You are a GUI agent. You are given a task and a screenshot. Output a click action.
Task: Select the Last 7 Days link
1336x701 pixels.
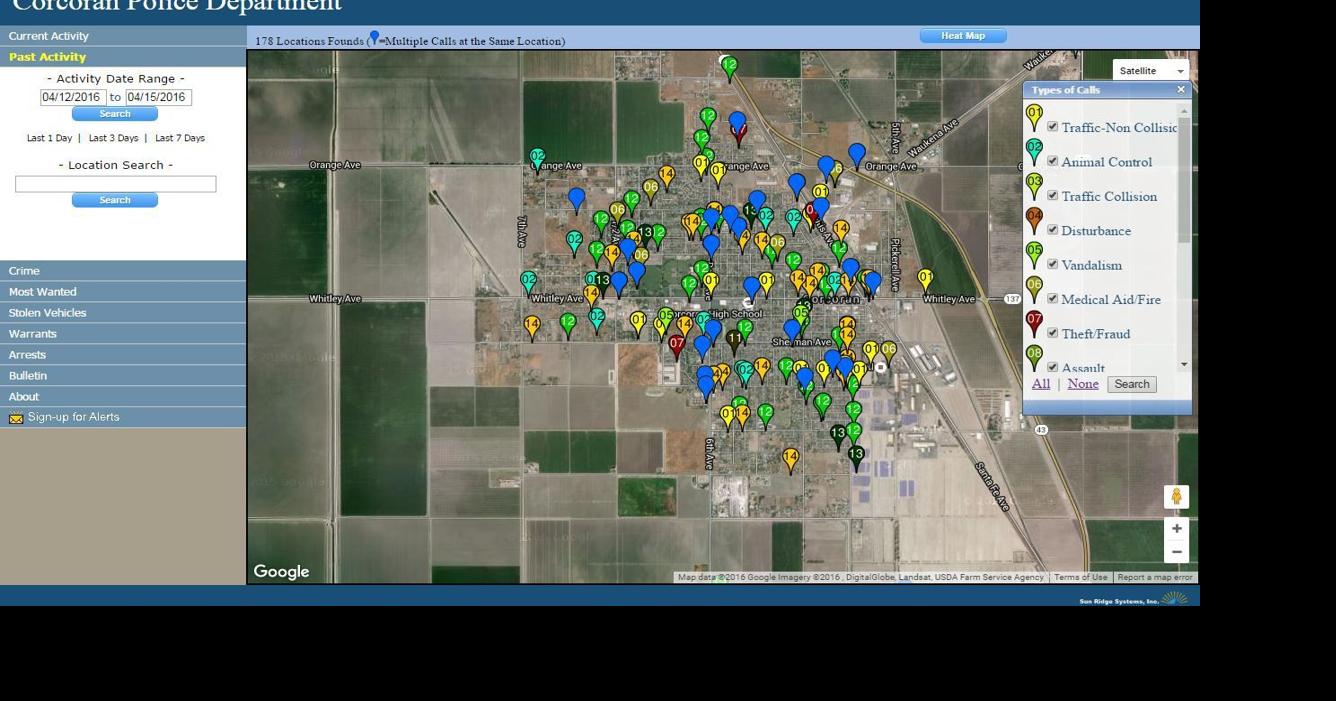(180, 138)
